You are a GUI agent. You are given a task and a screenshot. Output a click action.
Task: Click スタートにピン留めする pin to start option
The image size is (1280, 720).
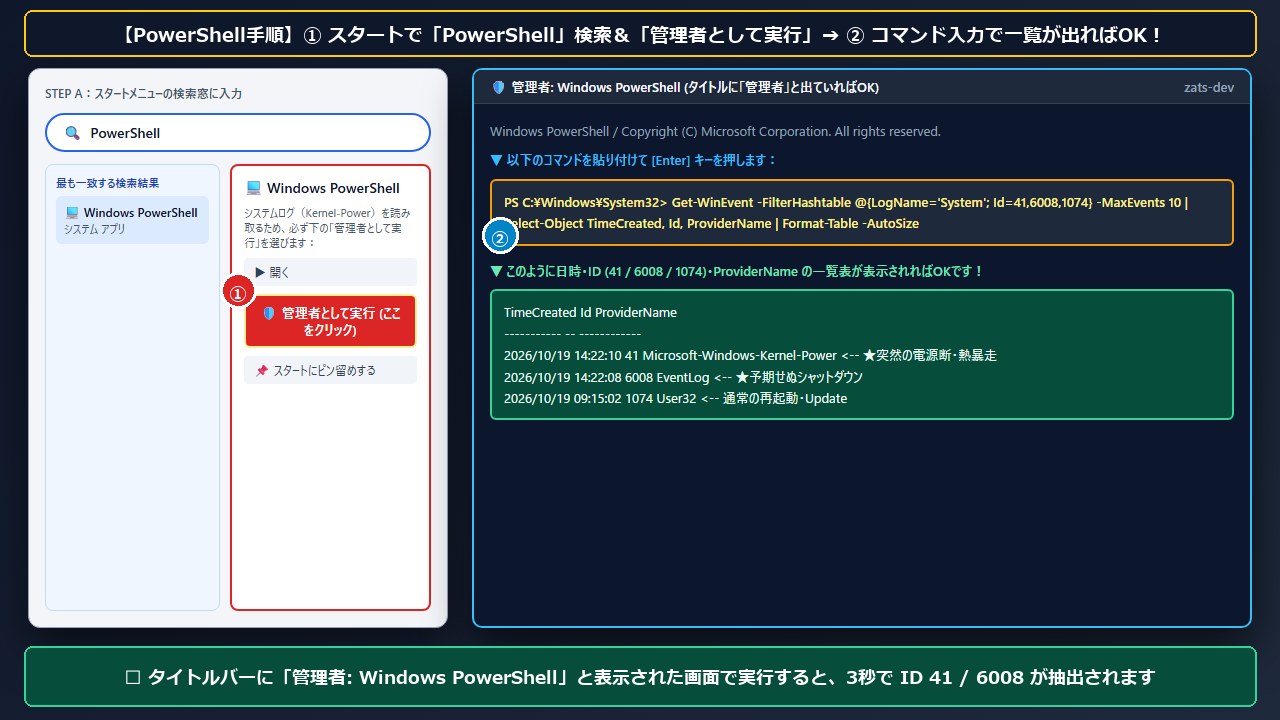330,370
